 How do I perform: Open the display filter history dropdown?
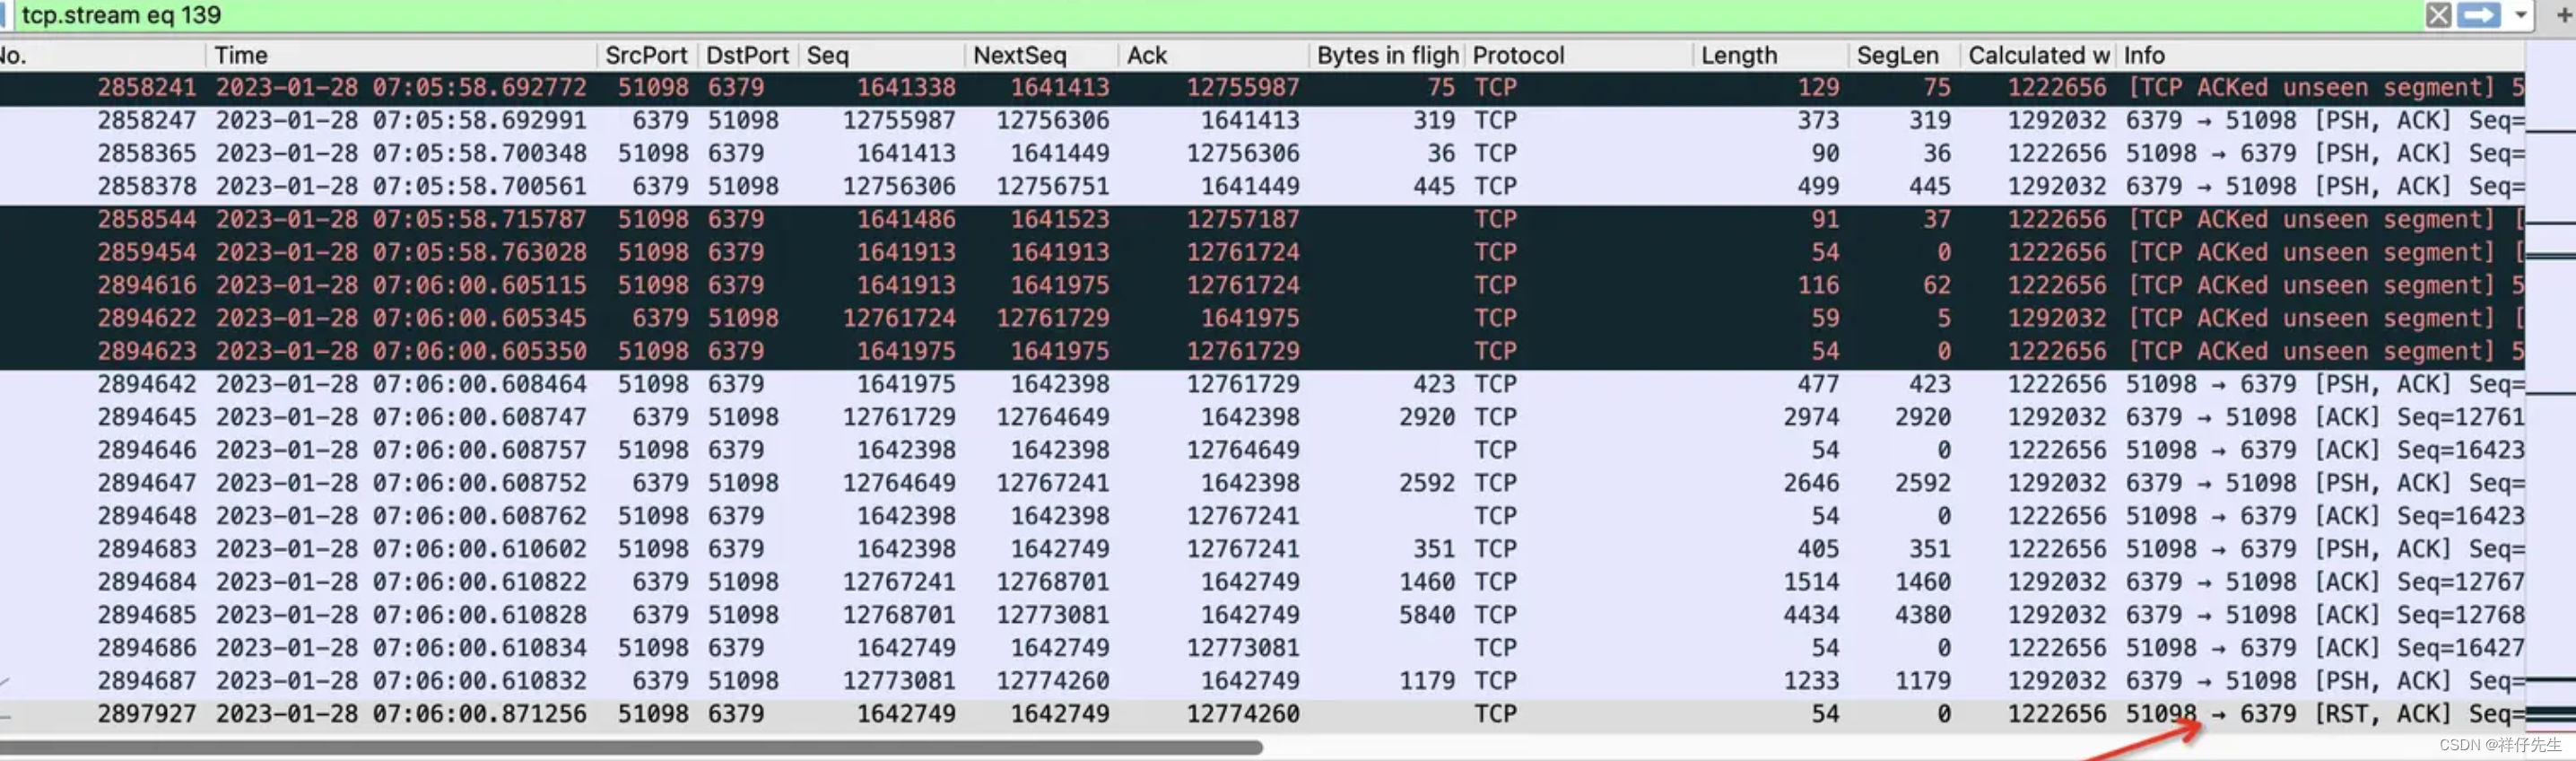2520,15
